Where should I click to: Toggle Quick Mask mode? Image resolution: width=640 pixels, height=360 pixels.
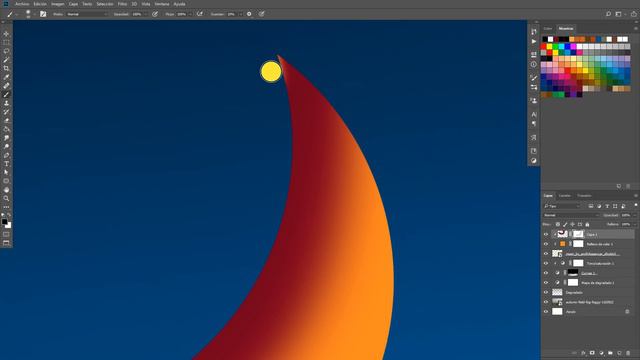pos(6,234)
